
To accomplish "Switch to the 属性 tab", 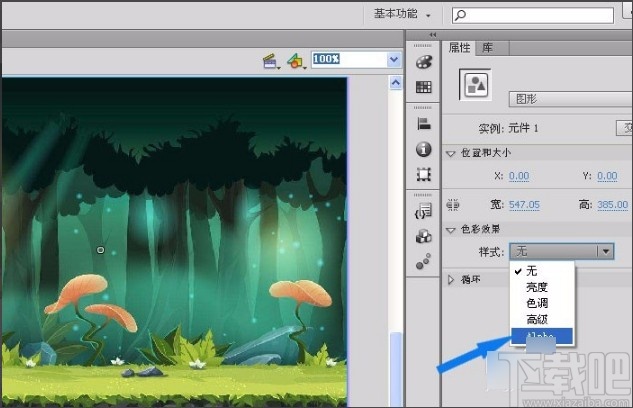I will click(x=459, y=48).
